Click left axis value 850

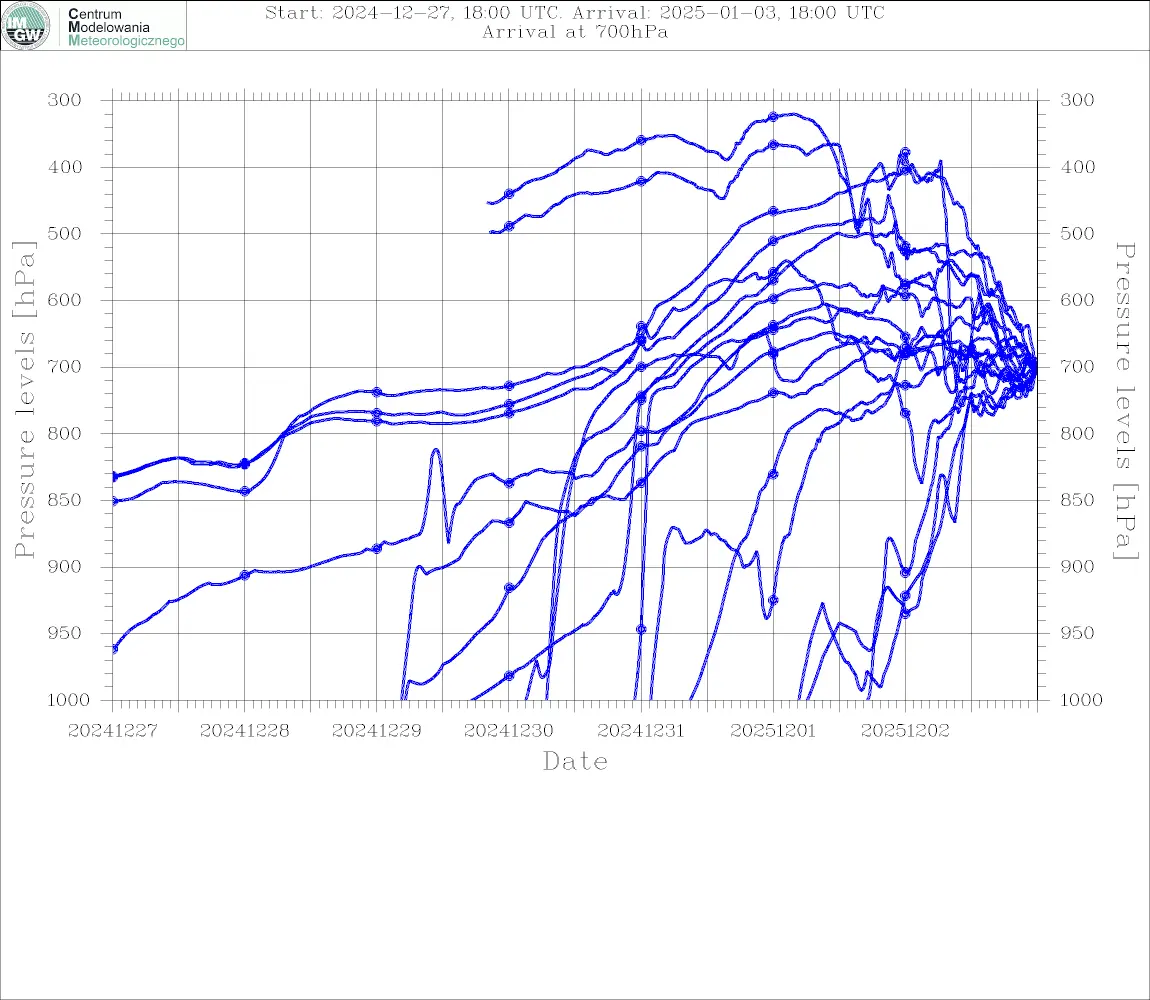click(65, 500)
